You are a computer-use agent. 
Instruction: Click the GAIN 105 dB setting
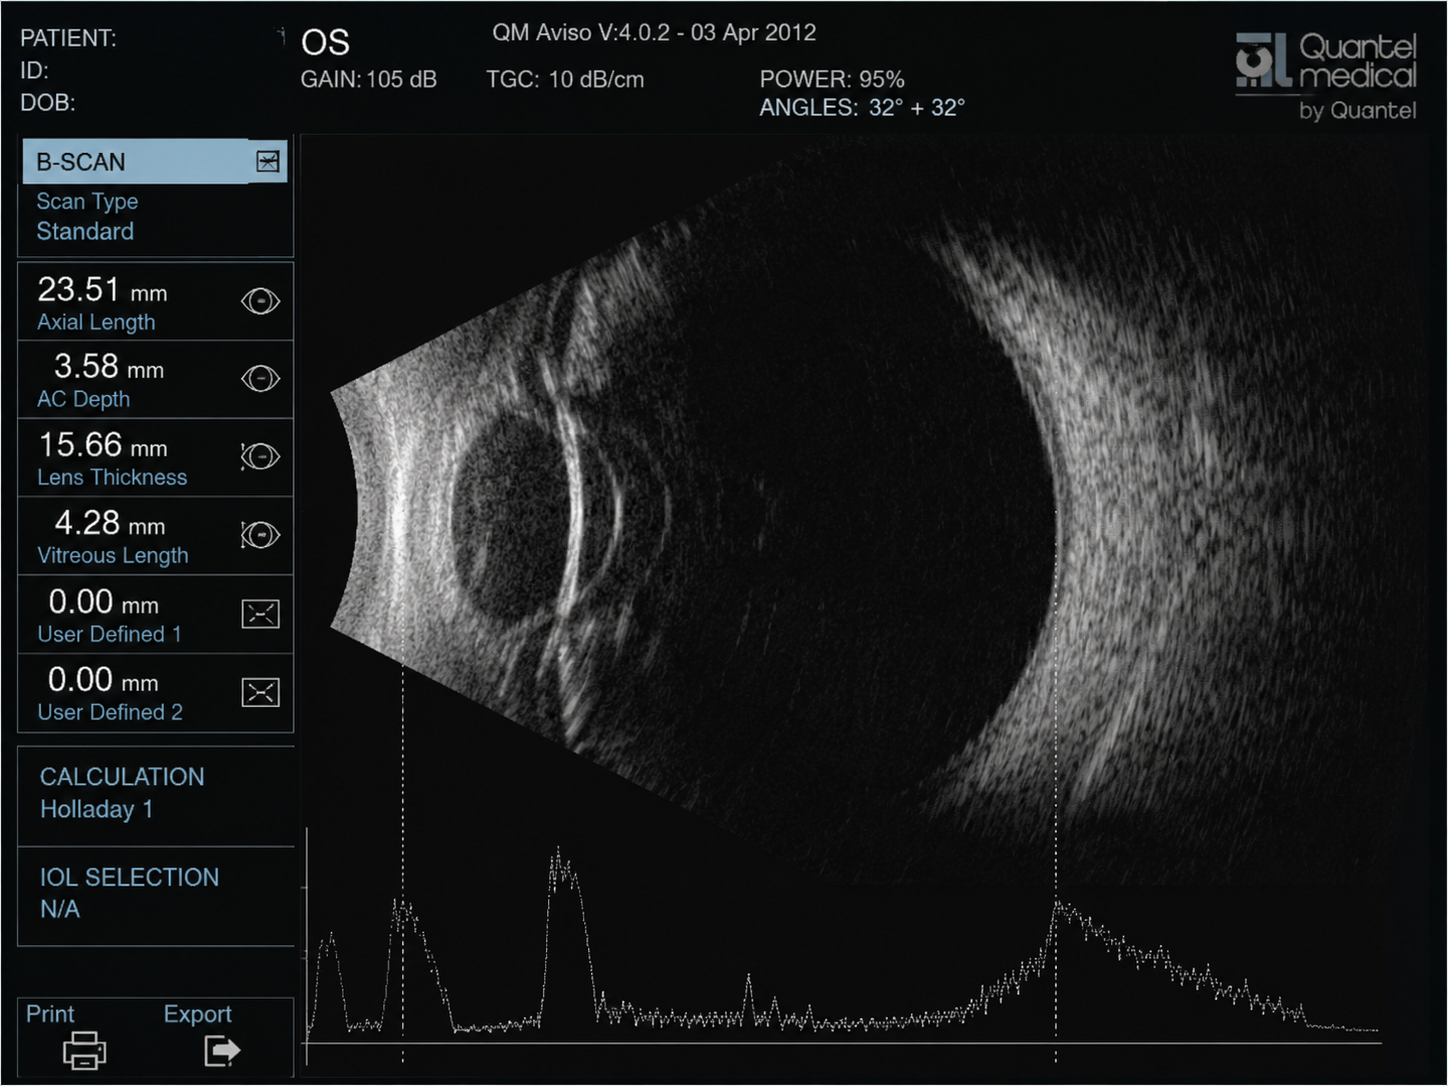[369, 80]
